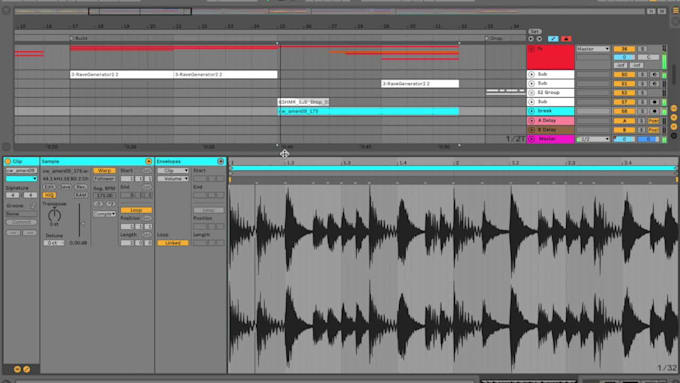The image size is (680, 383).
Task: Click the red button above the Tx track
Action: [x=566, y=39]
